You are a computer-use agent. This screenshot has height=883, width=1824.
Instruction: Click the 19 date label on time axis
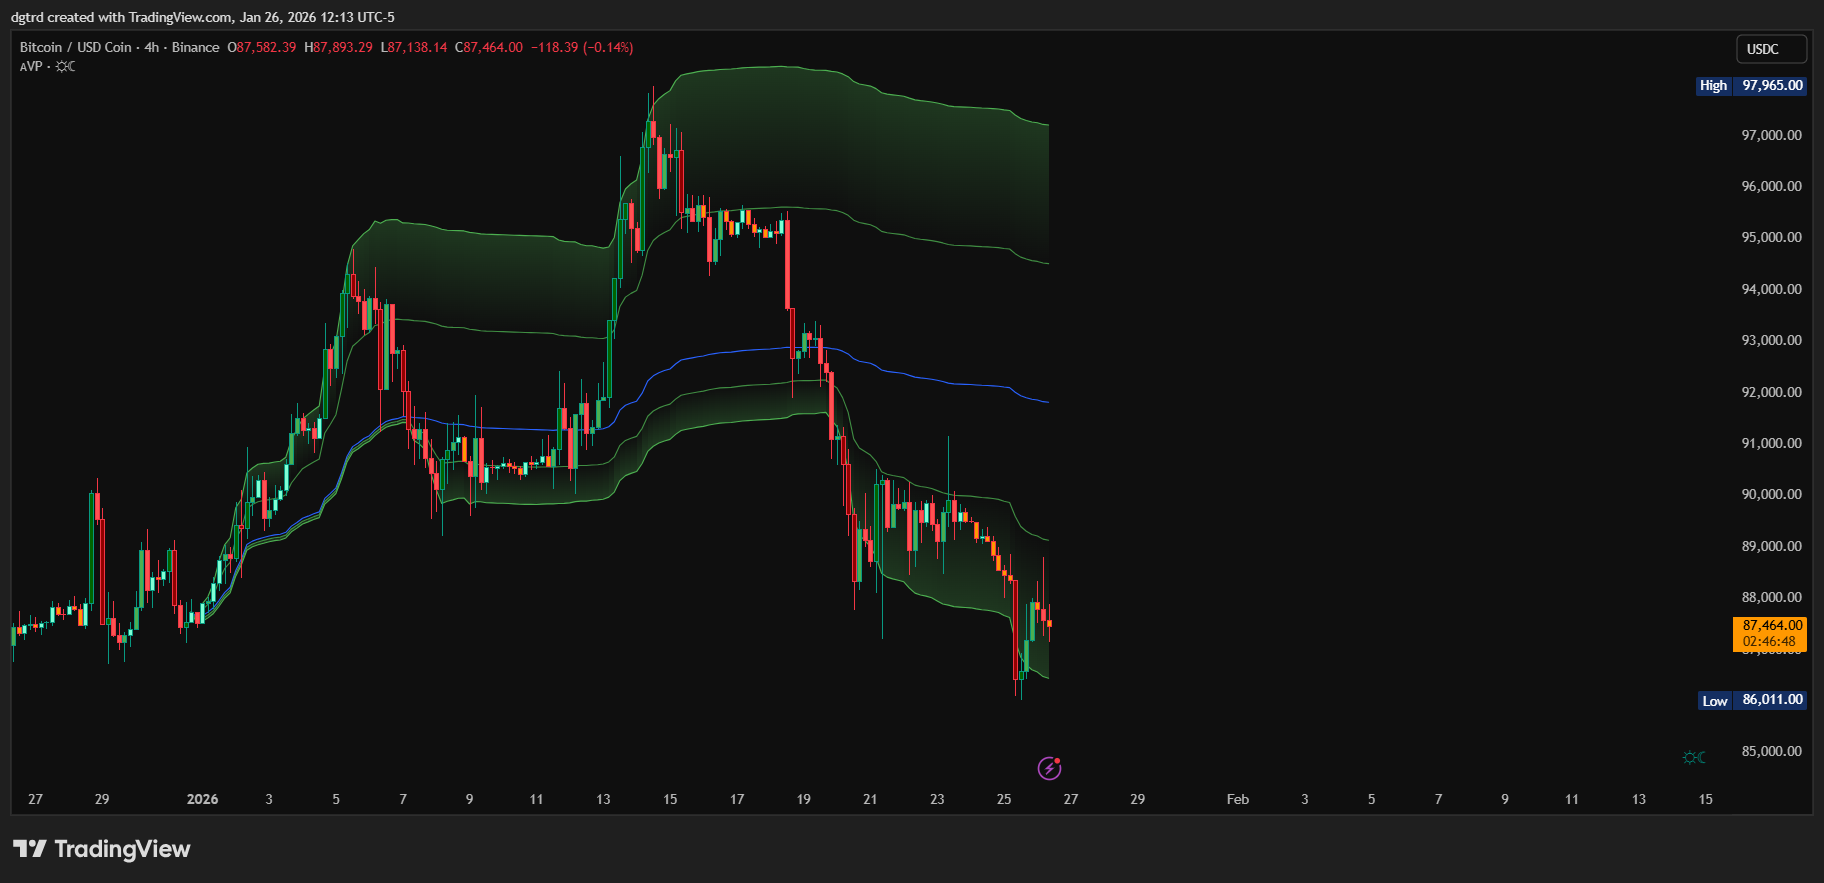804,799
